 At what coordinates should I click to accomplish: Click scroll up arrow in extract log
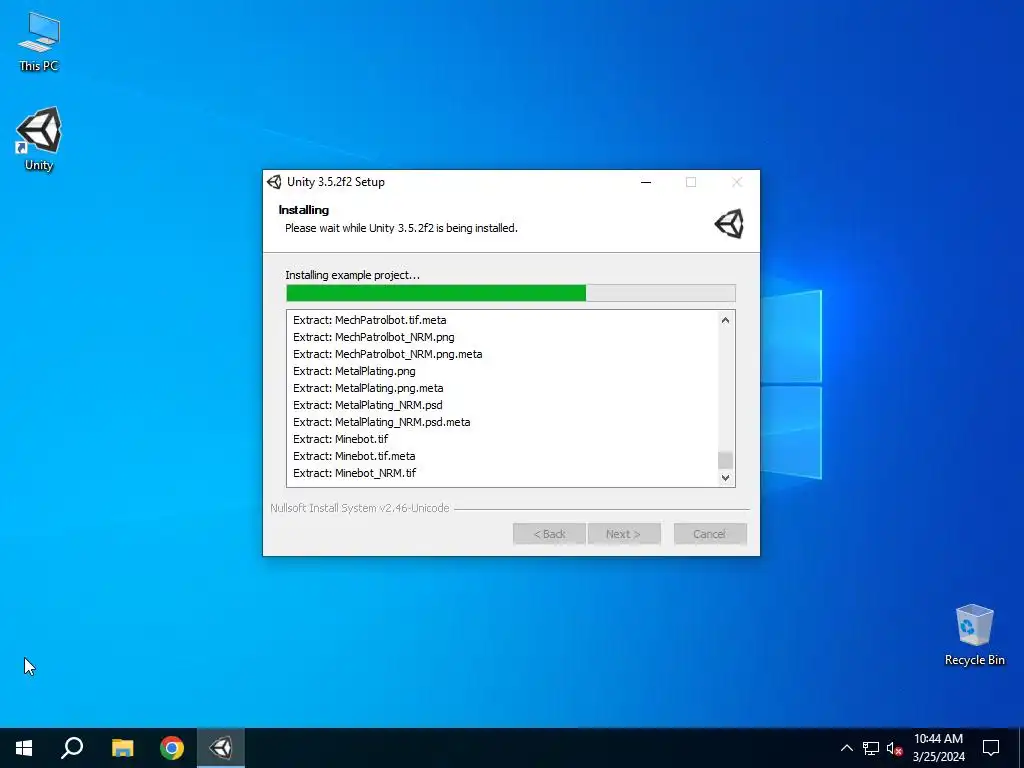coord(725,320)
